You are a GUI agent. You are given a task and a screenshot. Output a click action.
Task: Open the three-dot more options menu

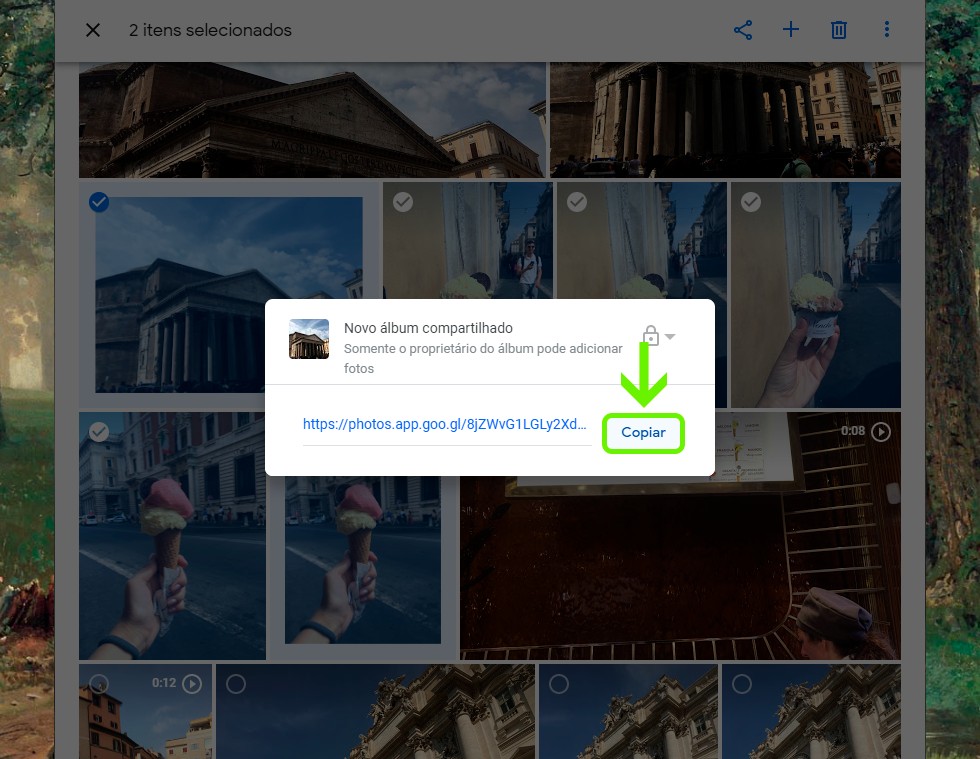886,30
